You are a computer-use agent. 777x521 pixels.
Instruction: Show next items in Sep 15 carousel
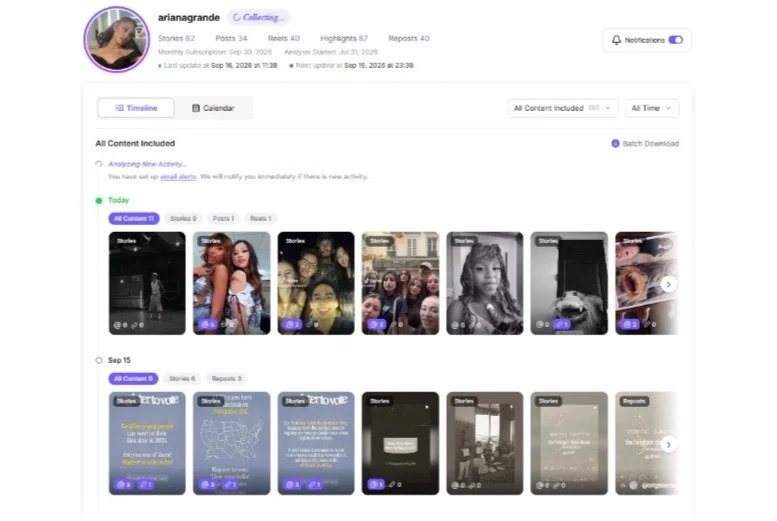click(x=668, y=445)
